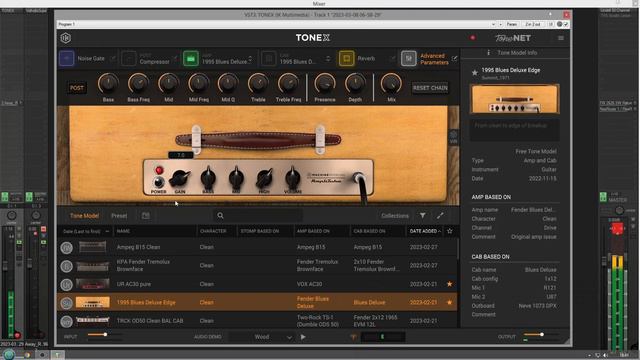The width and height of the screenshot is (640, 360).
Task: Click the amp thumbnail in info panel
Action: [x=515, y=99]
